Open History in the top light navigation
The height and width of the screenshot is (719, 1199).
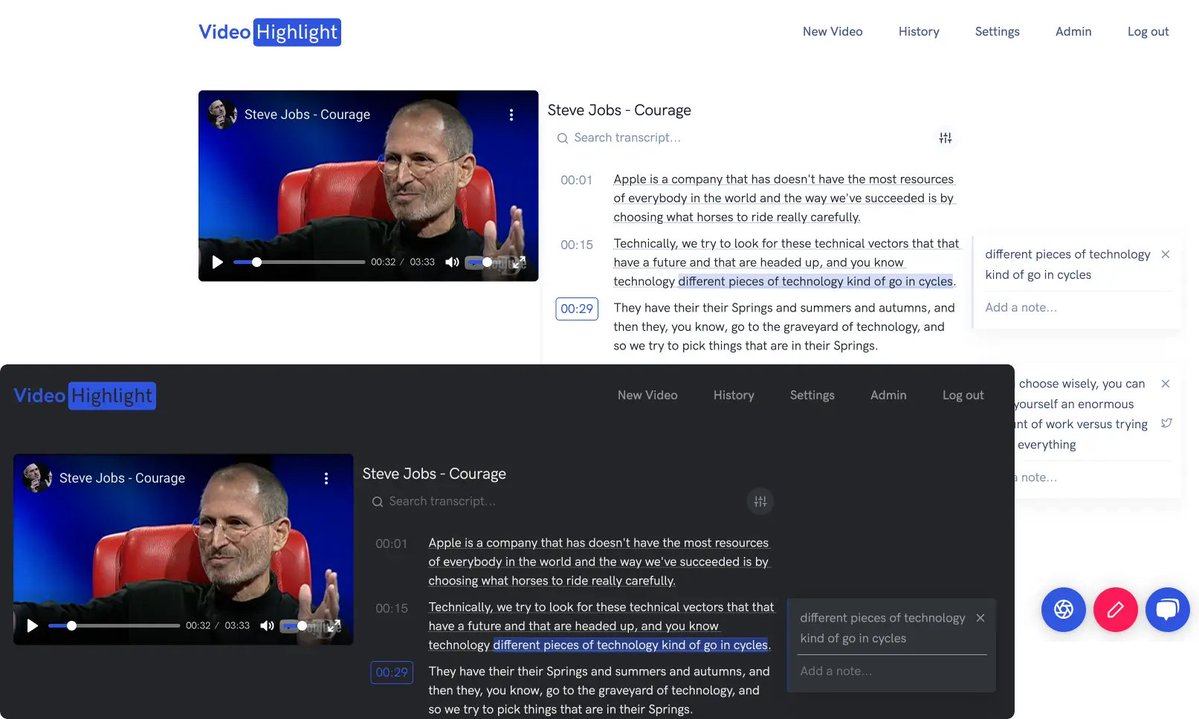[x=918, y=32]
